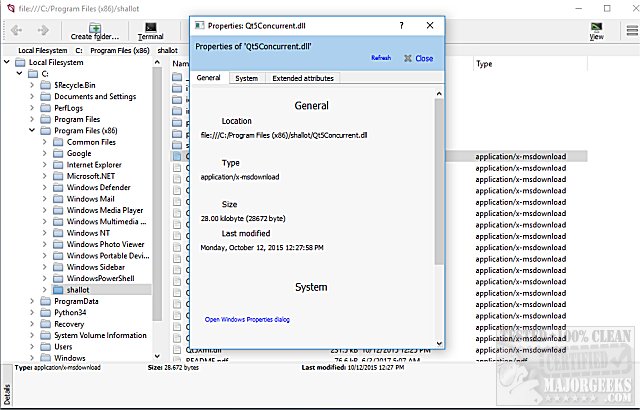Open Windows Properties dialog link
Screen dimensions: 640x410
[x=247, y=319]
